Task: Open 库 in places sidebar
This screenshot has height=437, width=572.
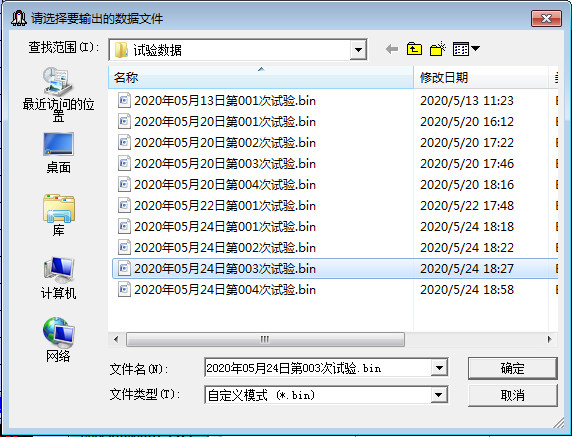Action: 58,215
